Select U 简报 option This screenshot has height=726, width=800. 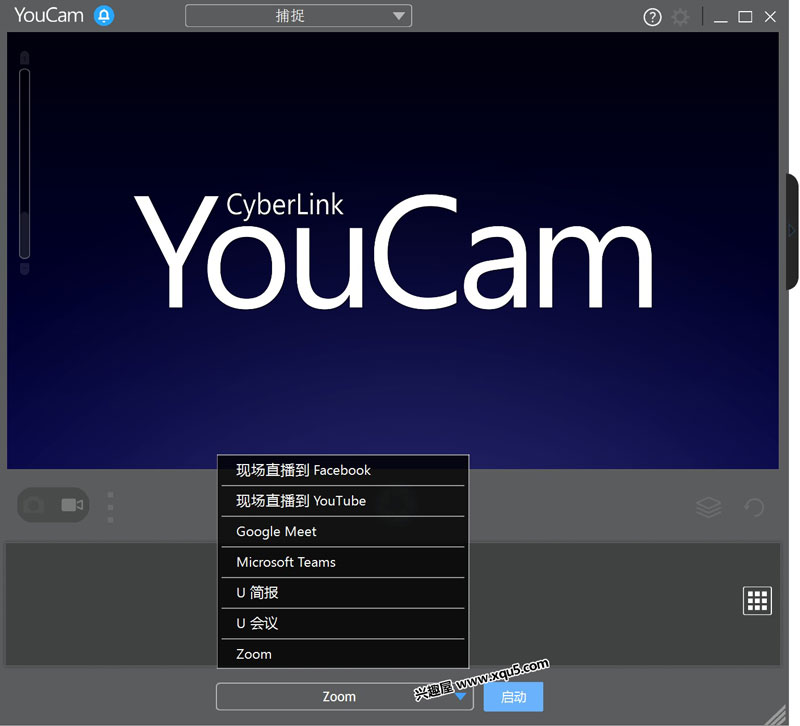pos(343,593)
